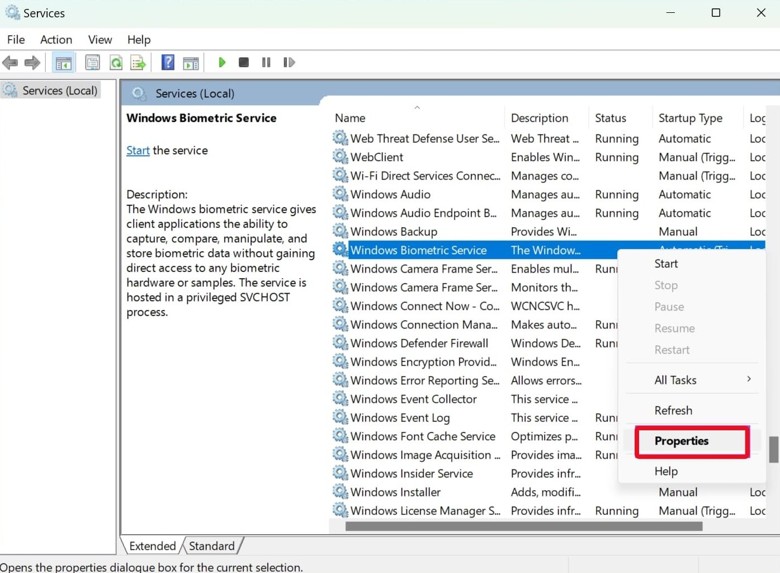Click gear icon beside Windows Event Log

pos(340,417)
